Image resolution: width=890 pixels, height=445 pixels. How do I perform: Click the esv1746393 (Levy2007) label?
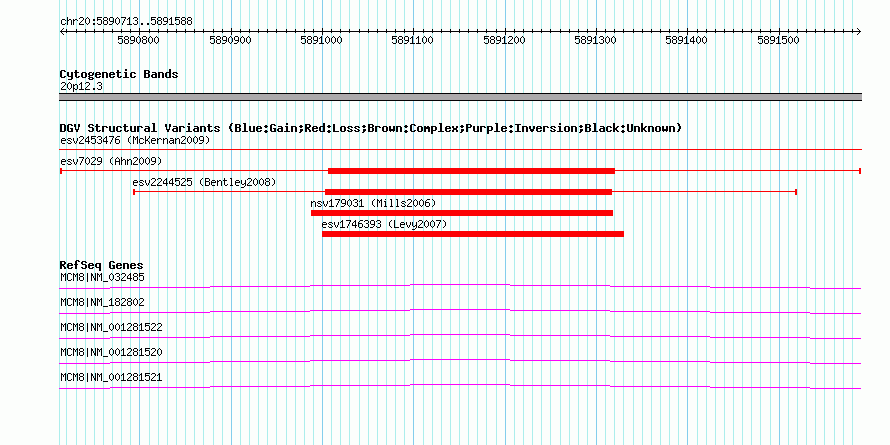pos(384,224)
